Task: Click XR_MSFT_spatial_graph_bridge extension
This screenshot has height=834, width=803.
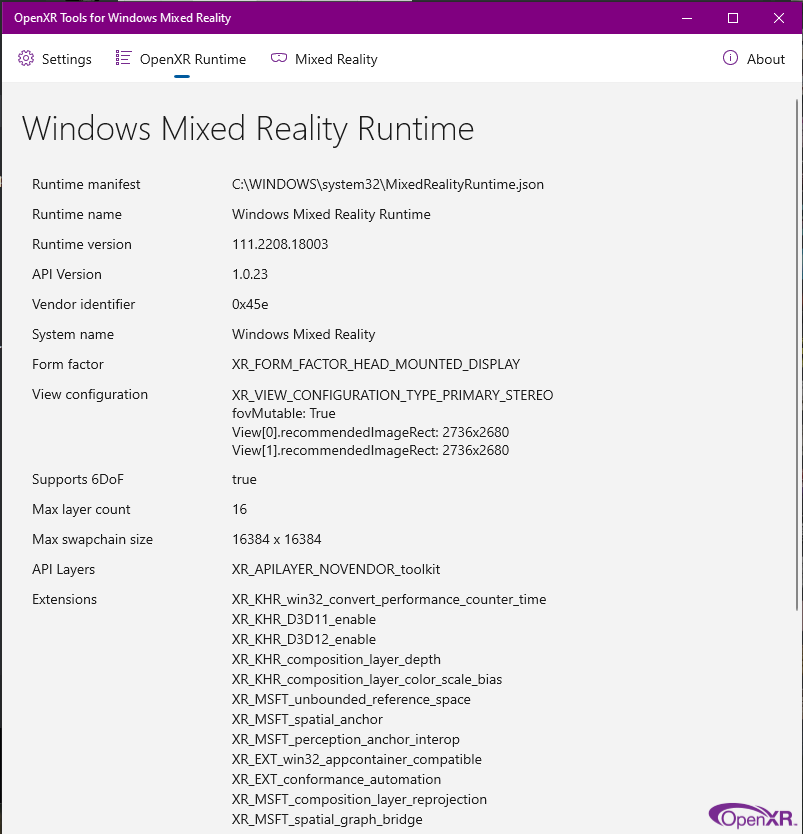Action: [x=327, y=820]
